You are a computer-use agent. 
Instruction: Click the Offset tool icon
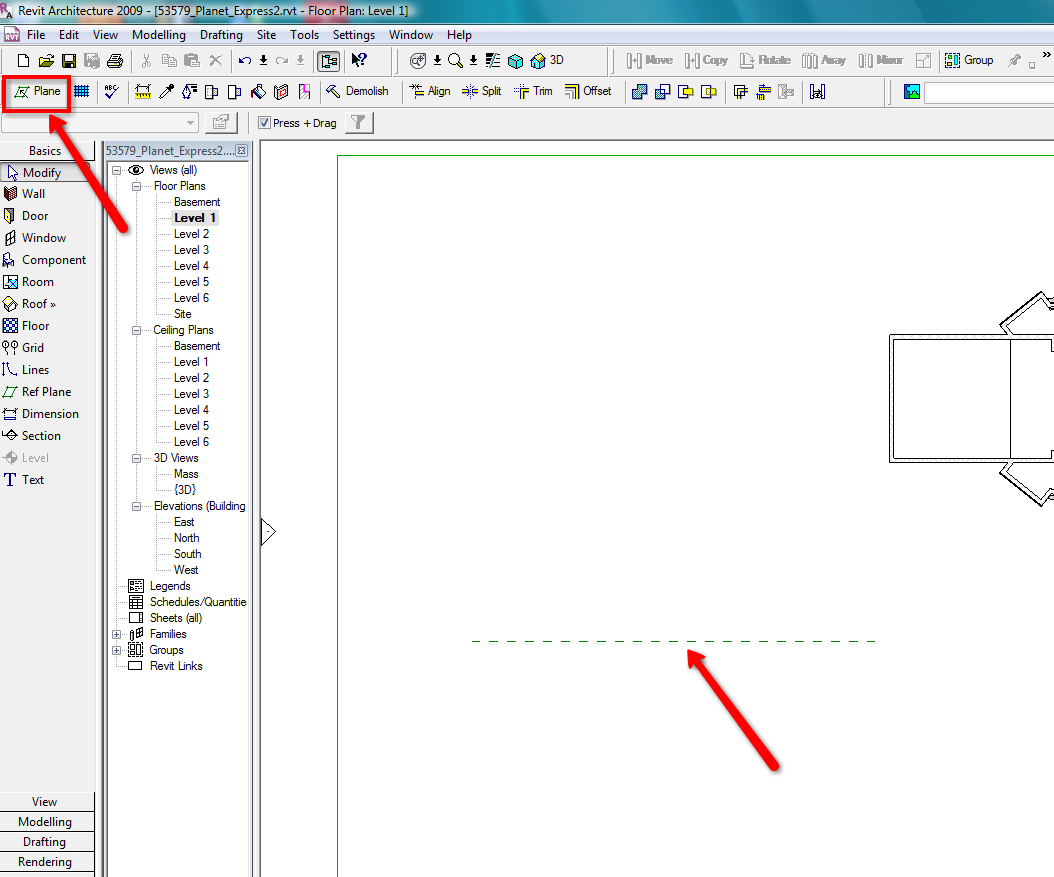coord(588,91)
